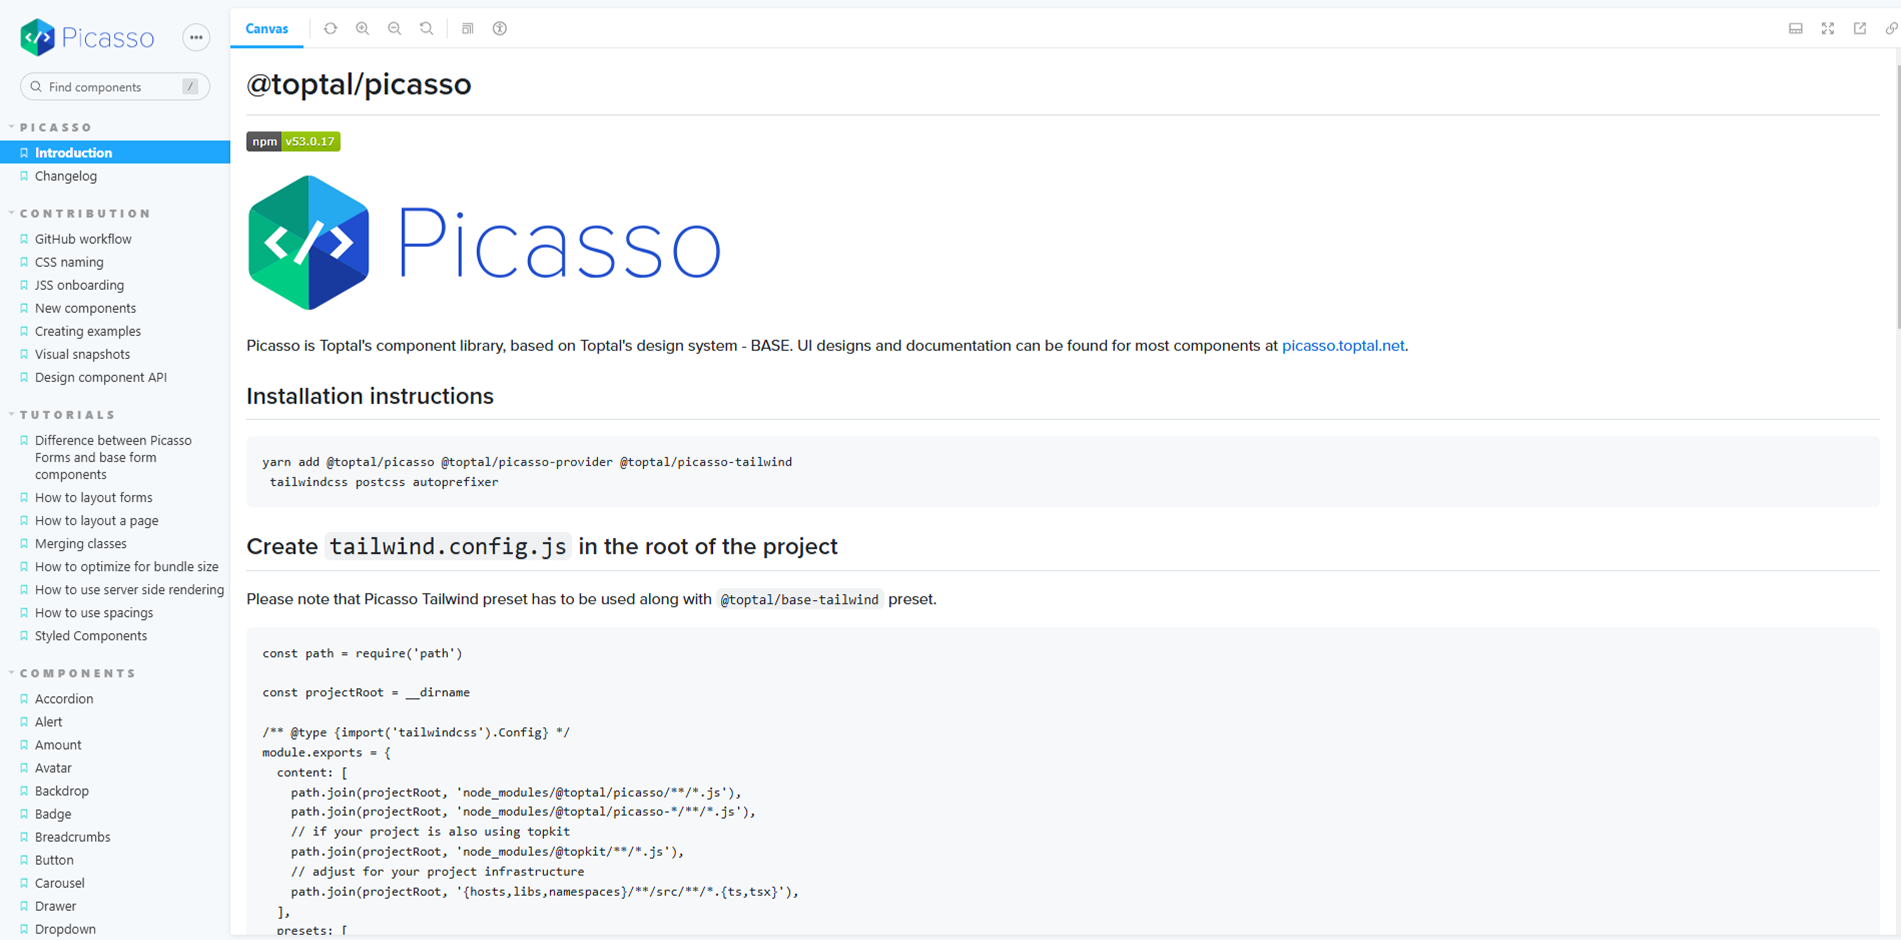Click the slash shortcut badge in the search box
The height and width of the screenshot is (940, 1901).
(x=190, y=87)
